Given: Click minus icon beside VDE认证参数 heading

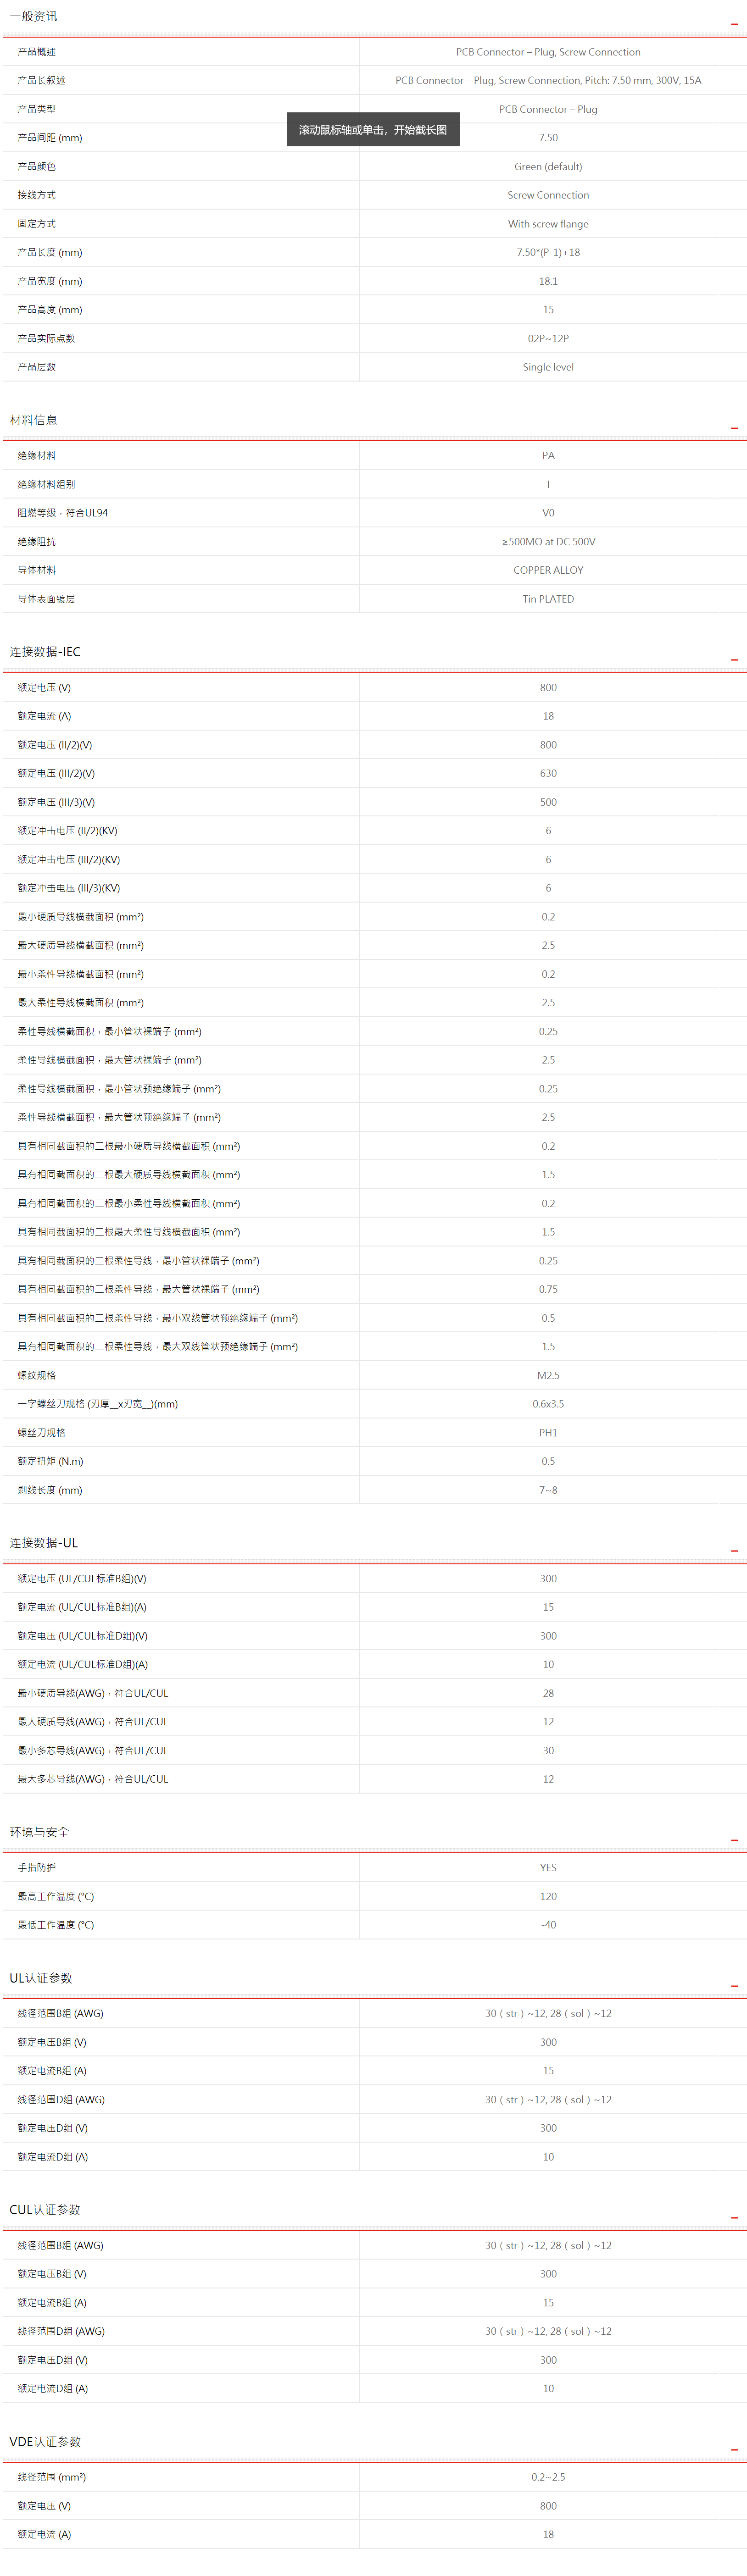Looking at the screenshot, I should pyautogui.click(x=734, y=2449).
